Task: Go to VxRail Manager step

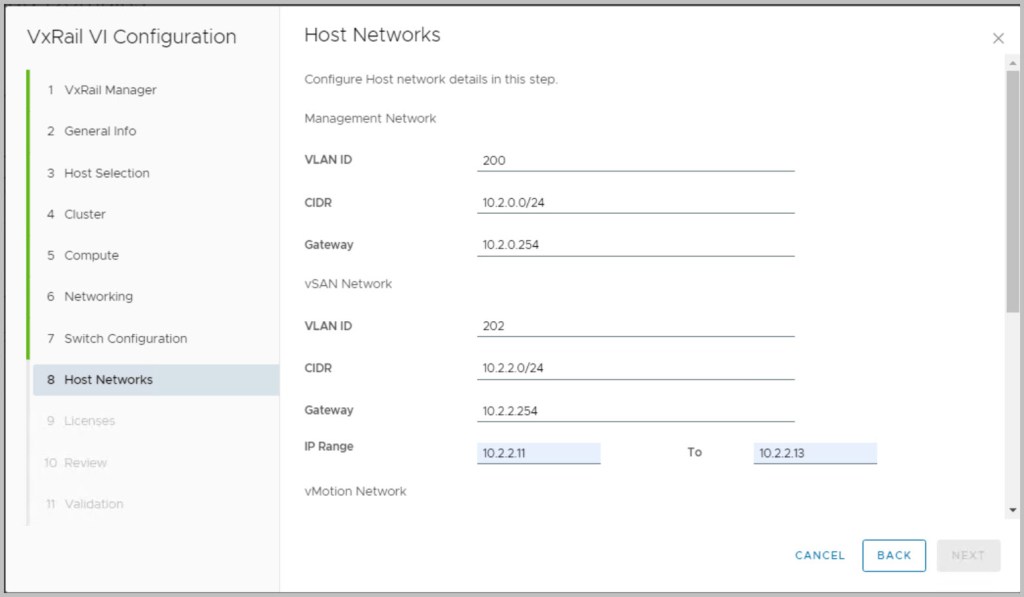Action: pos(110,90)
